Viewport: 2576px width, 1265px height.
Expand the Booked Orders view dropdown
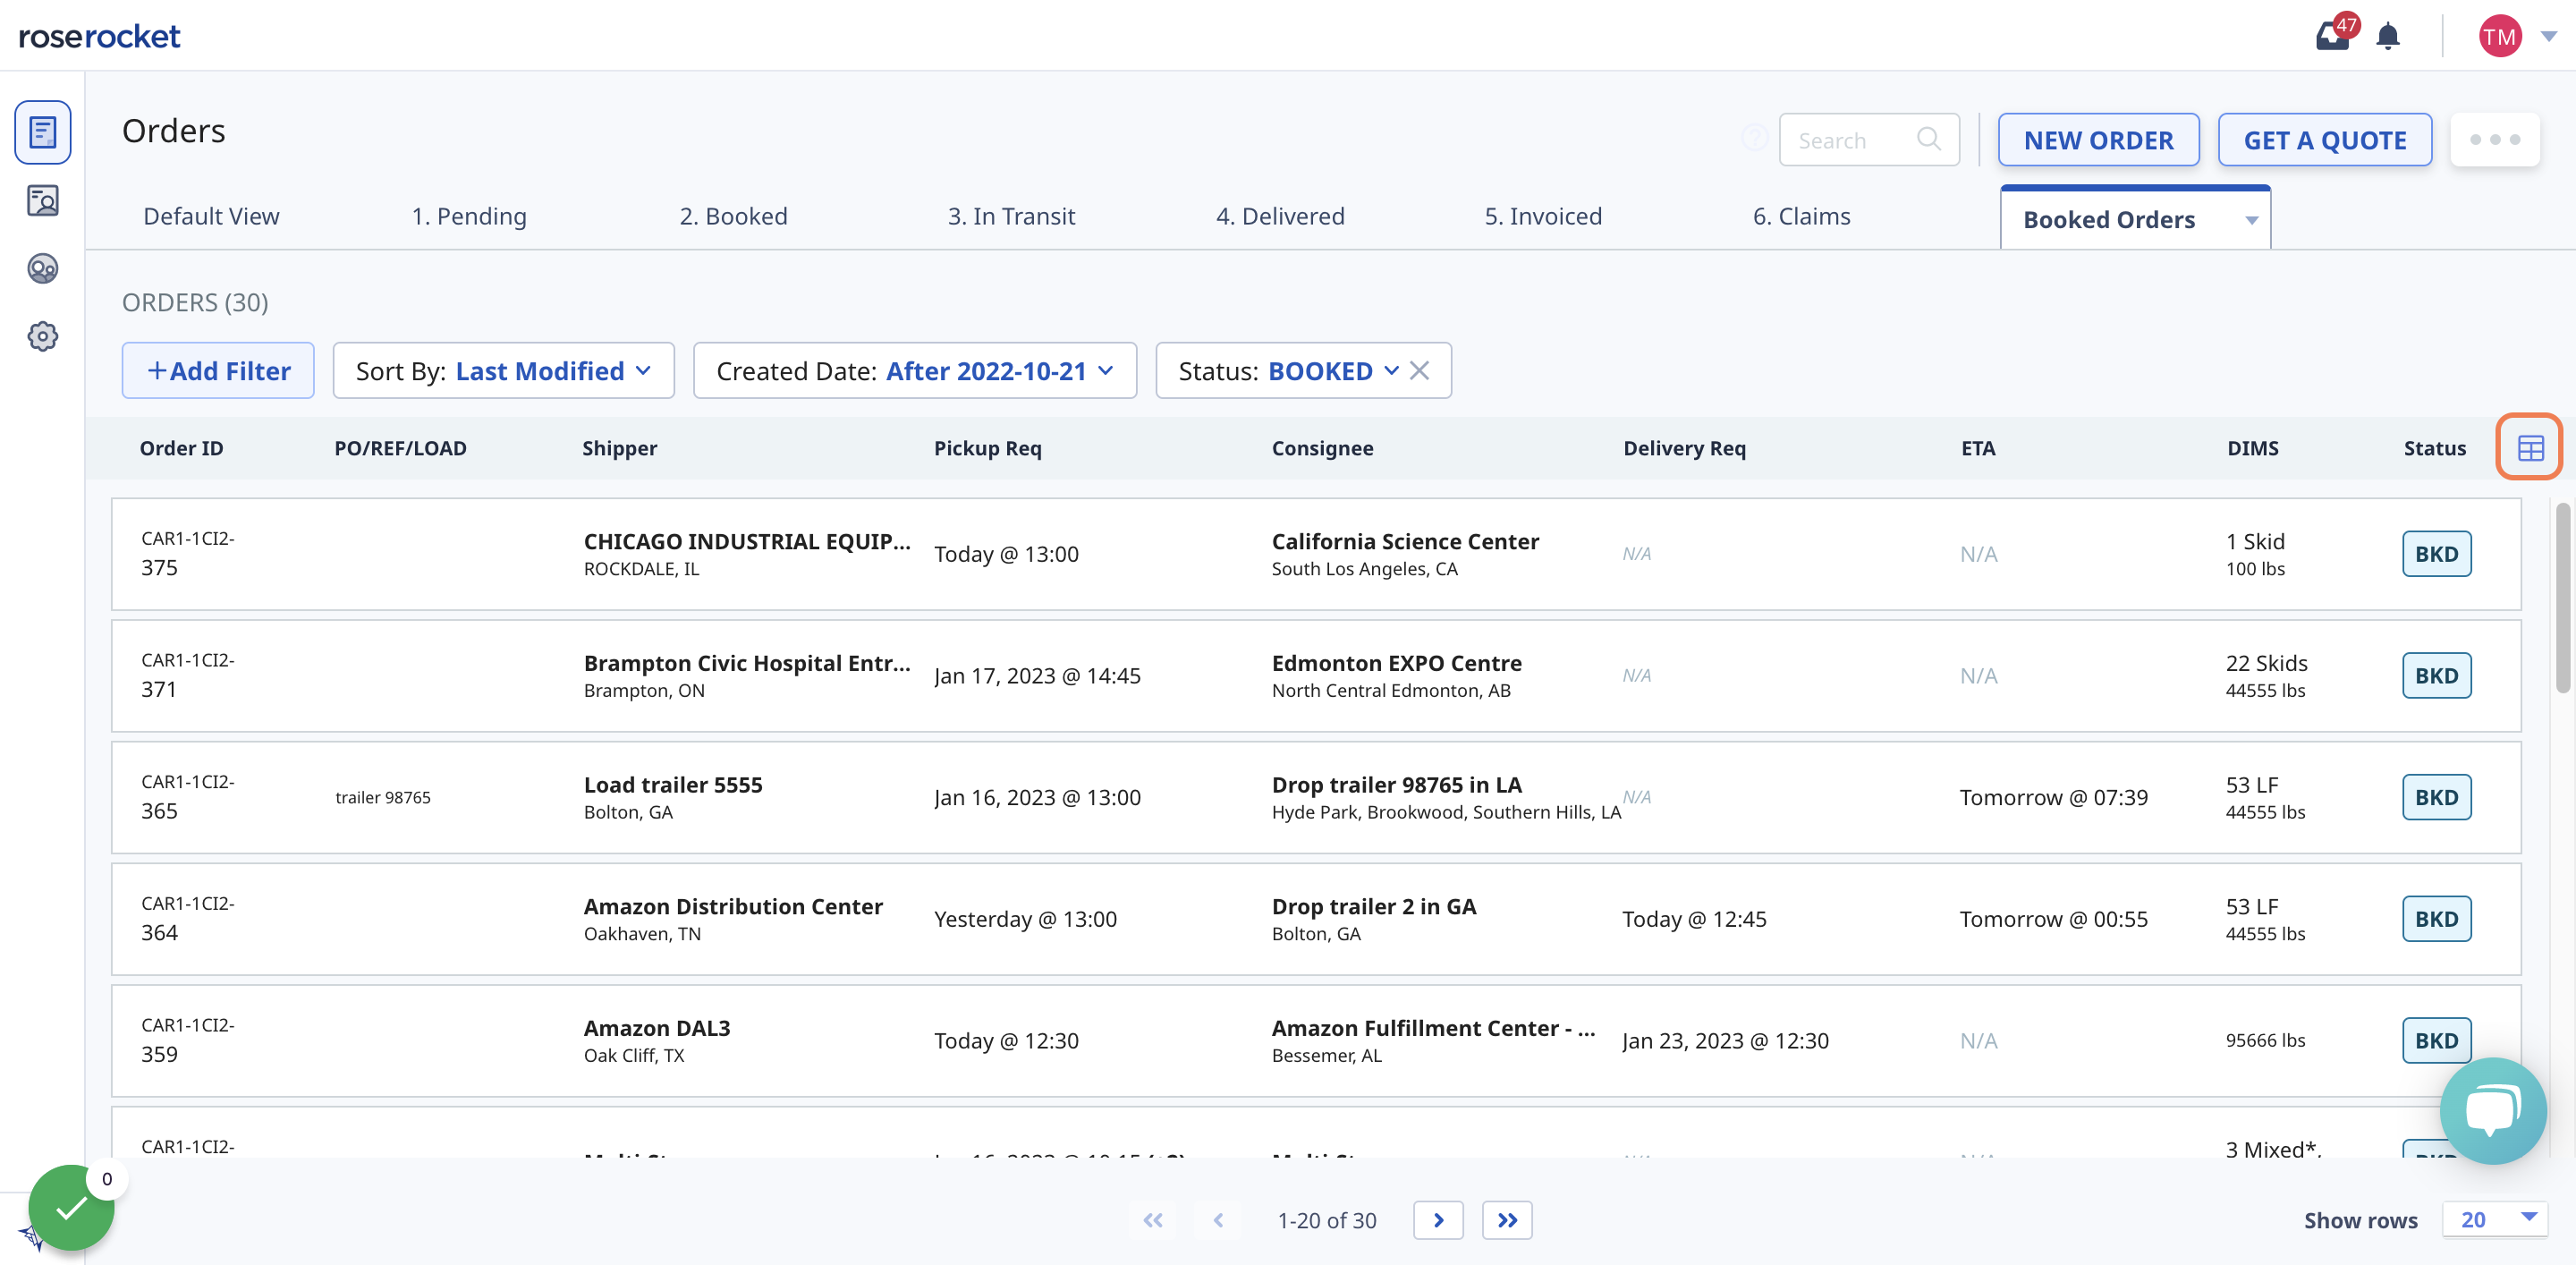point(2251,220)
